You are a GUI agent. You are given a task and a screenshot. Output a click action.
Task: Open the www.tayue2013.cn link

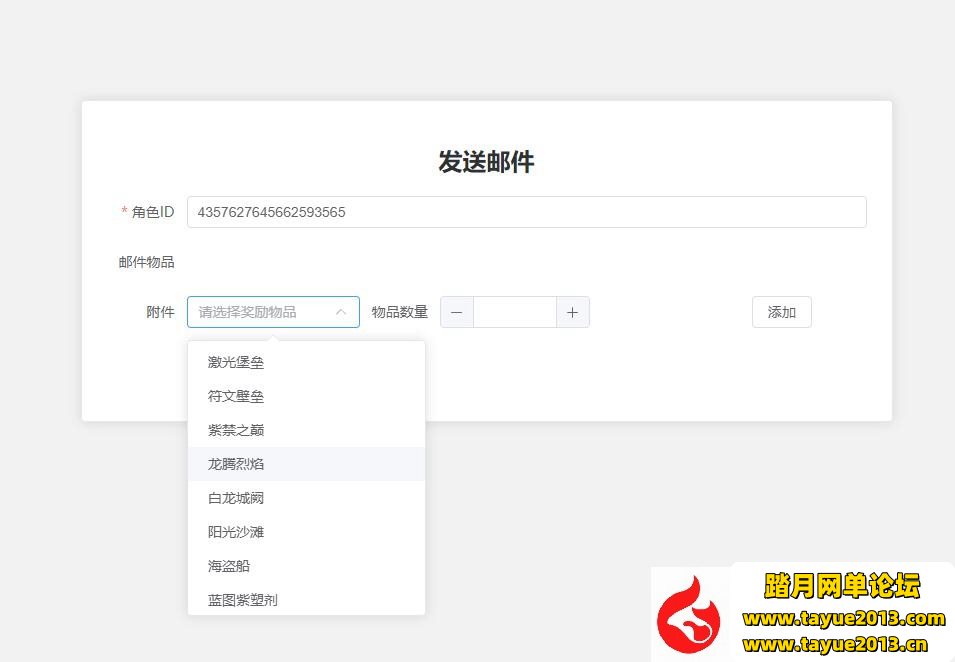click(x=835, y=644)
